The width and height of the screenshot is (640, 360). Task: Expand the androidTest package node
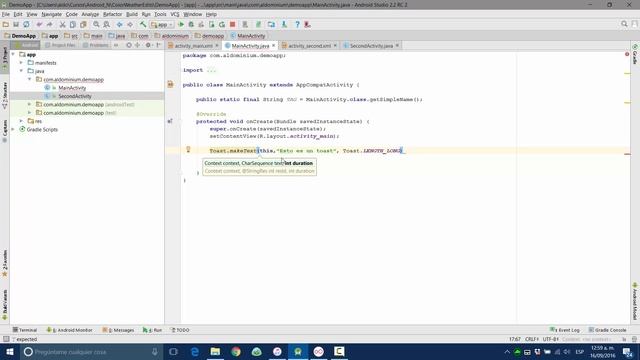[x=30, y=104]
